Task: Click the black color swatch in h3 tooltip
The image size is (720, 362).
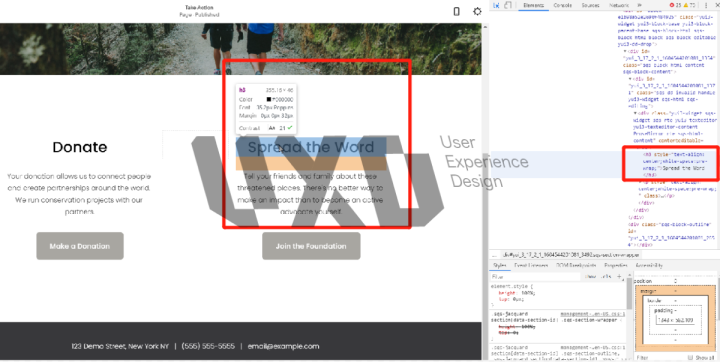Action: click(269, 99)
